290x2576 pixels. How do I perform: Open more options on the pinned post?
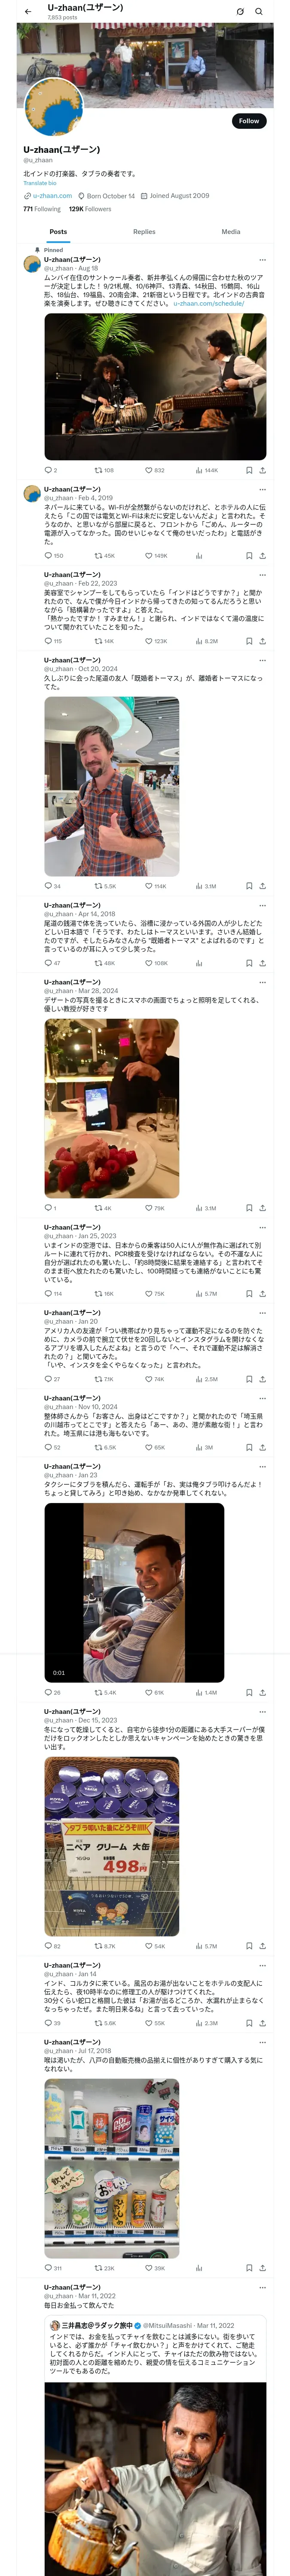pos(263,260)
